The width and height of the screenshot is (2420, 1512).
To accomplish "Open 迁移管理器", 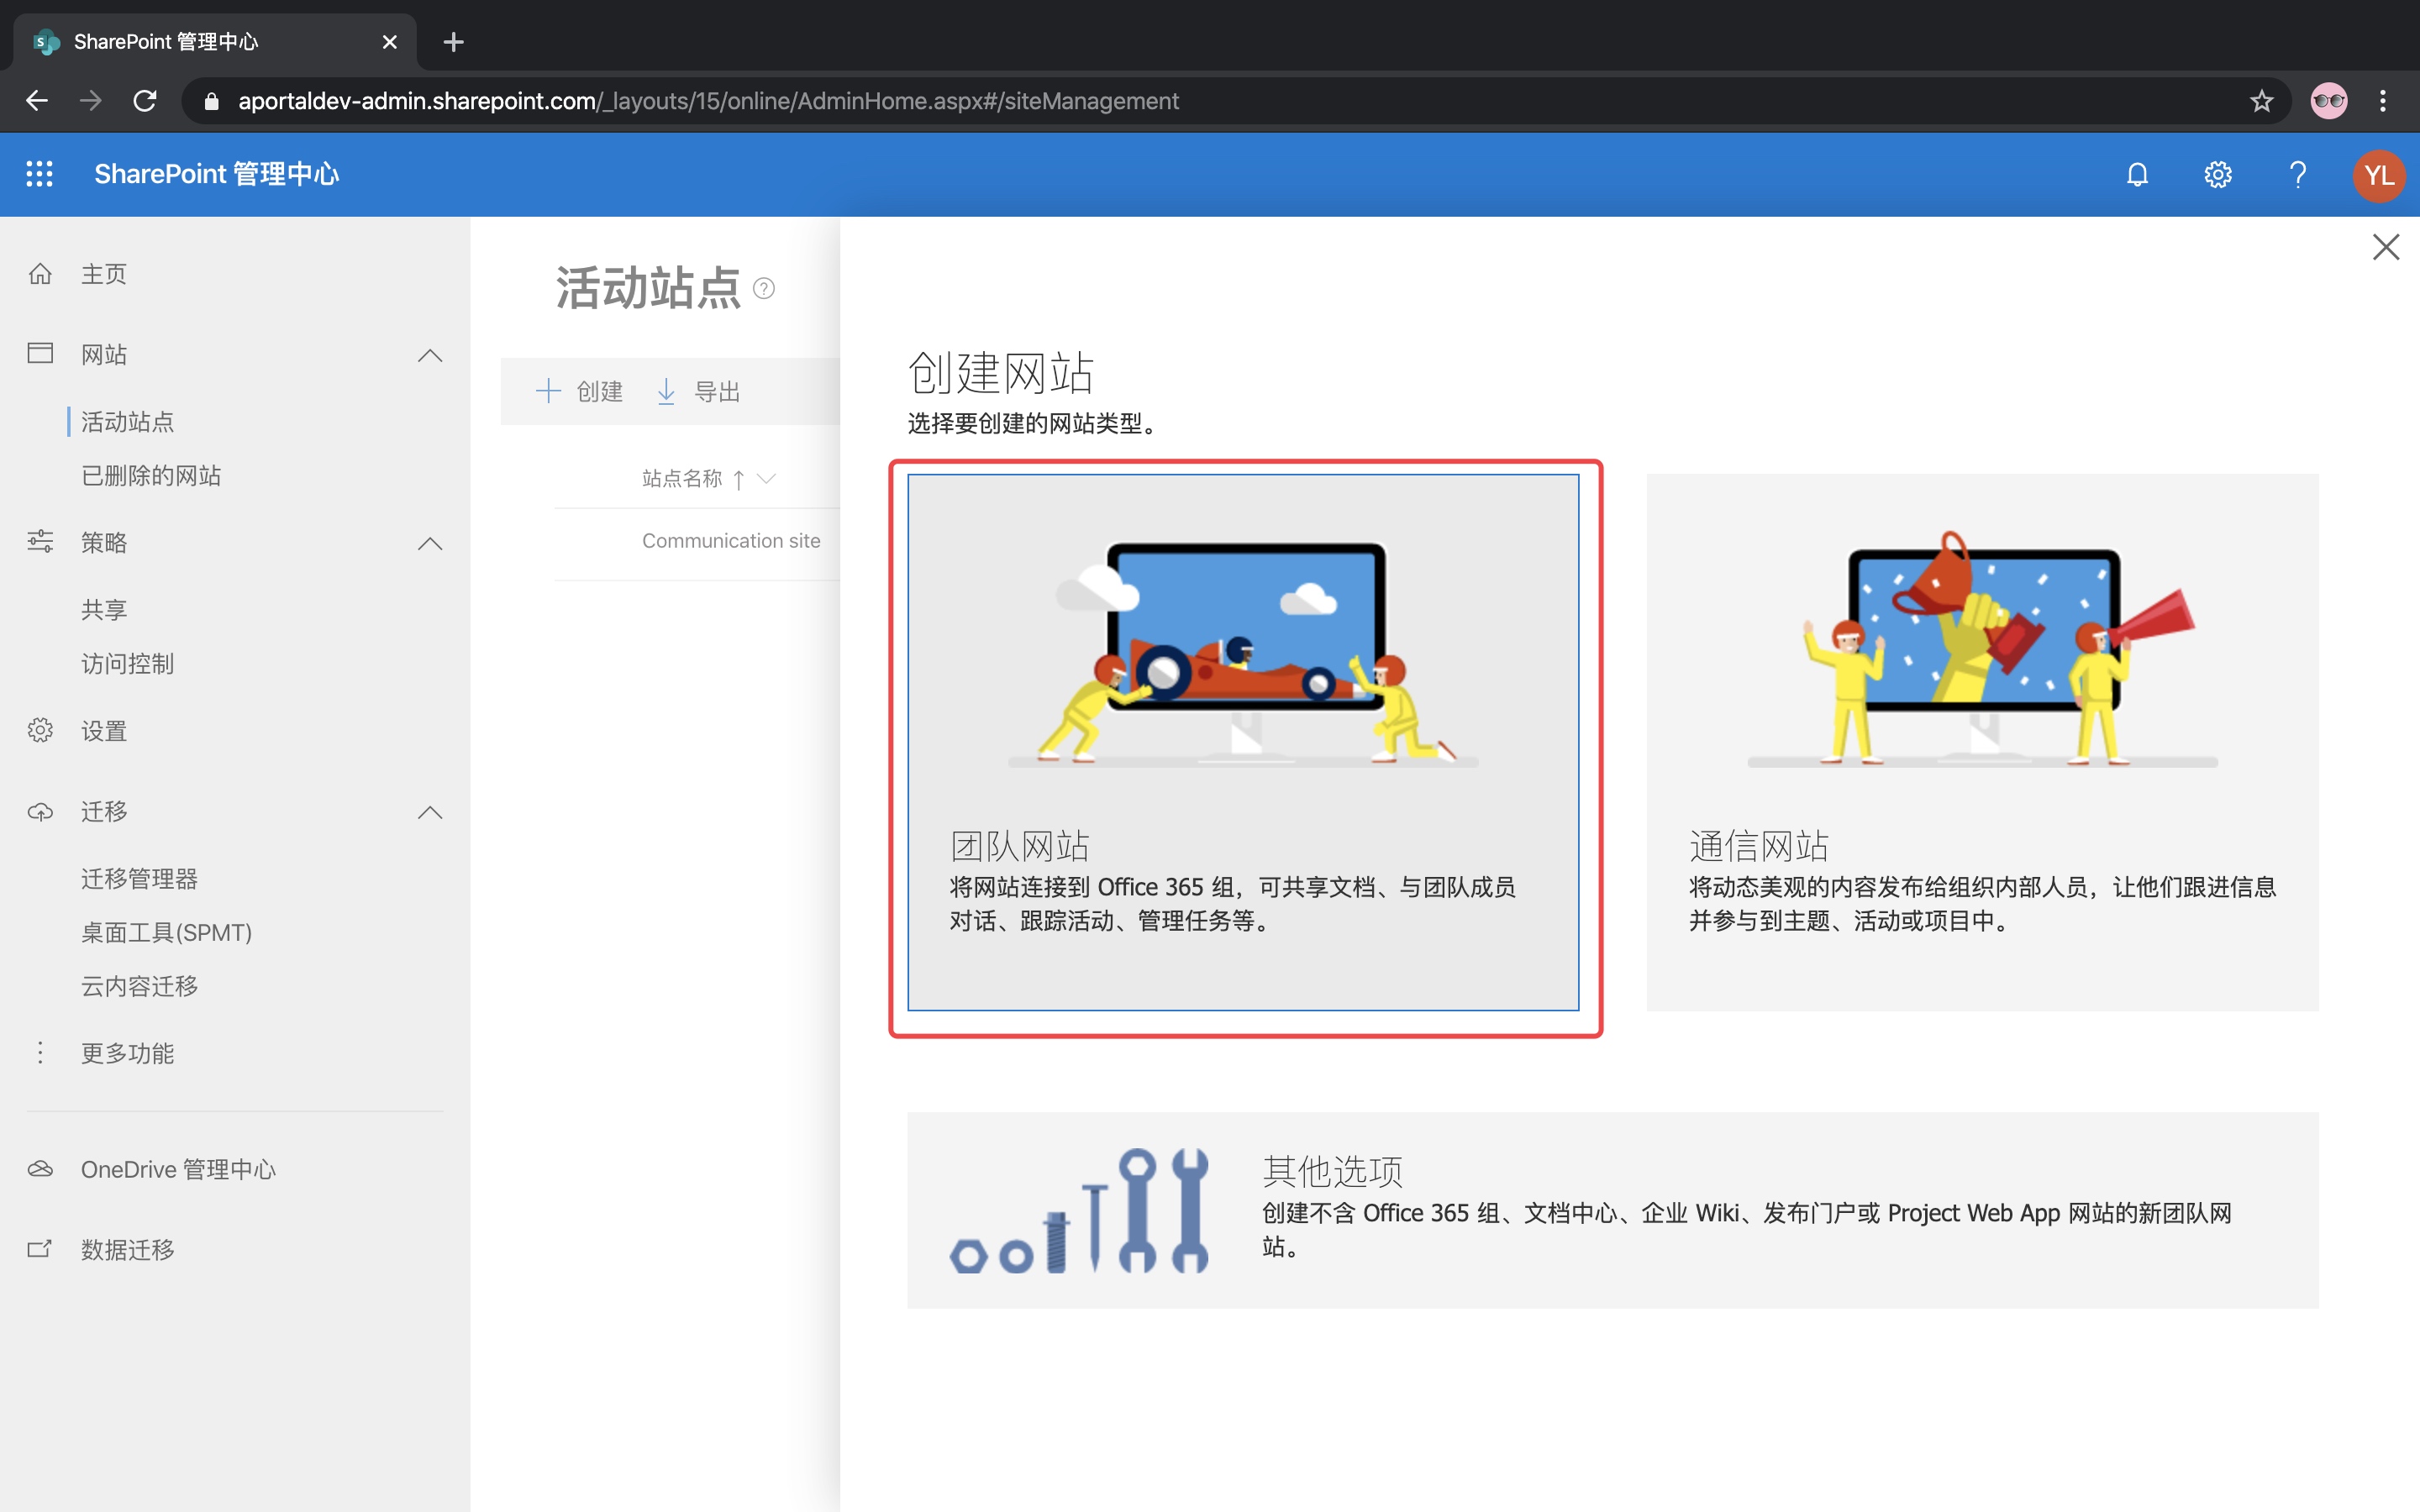I will pos(139,879).
